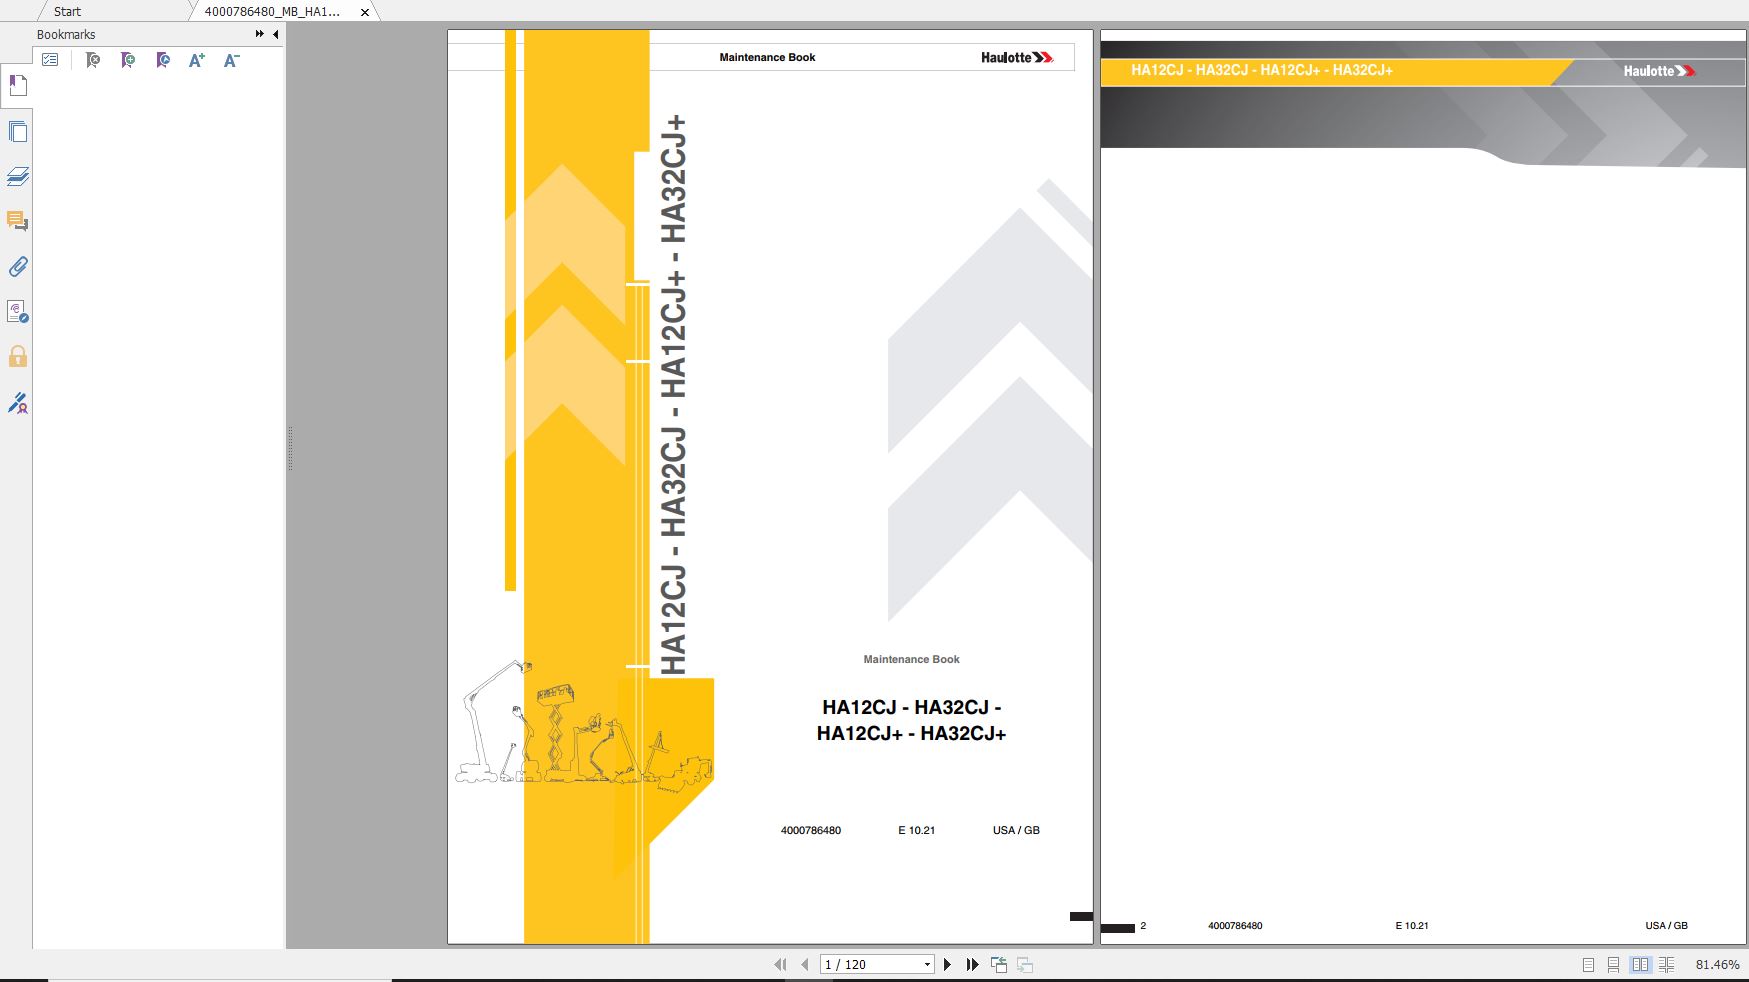1749x982 pixels.
Task: Decrease bookmark font size with A-
Action: pyautogui.click(x=231, y=61)
